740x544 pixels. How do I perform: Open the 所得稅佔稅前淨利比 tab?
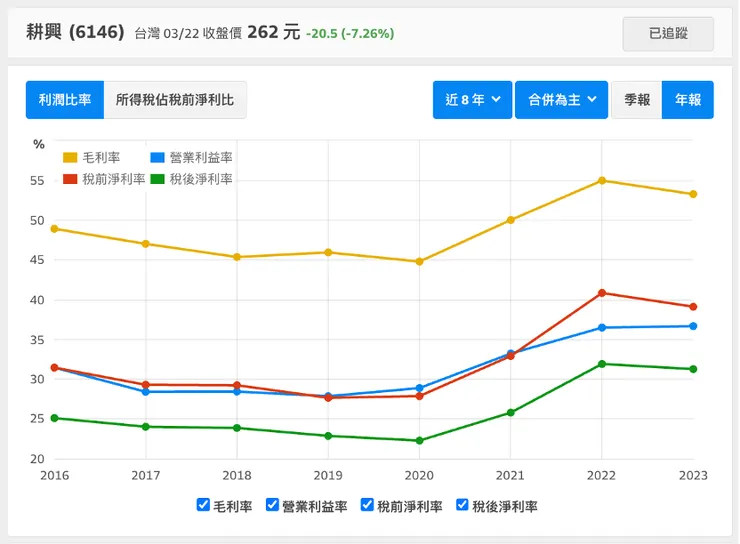(x=175, y=100)
